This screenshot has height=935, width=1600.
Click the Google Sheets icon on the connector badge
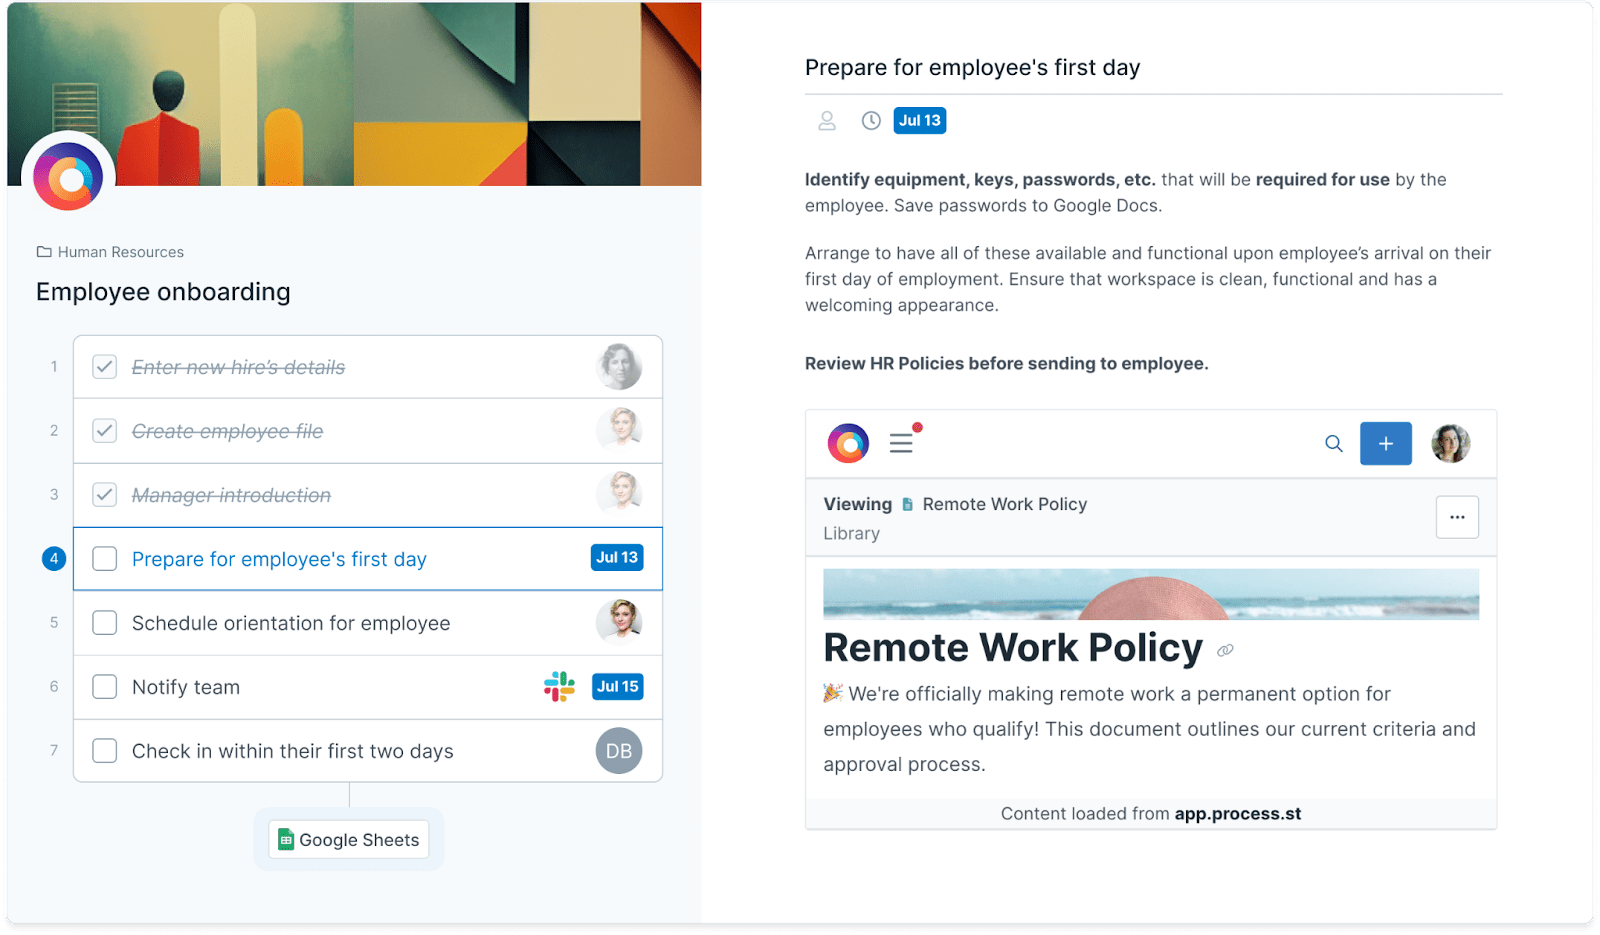pyautogui.click(x=286, y=840)
